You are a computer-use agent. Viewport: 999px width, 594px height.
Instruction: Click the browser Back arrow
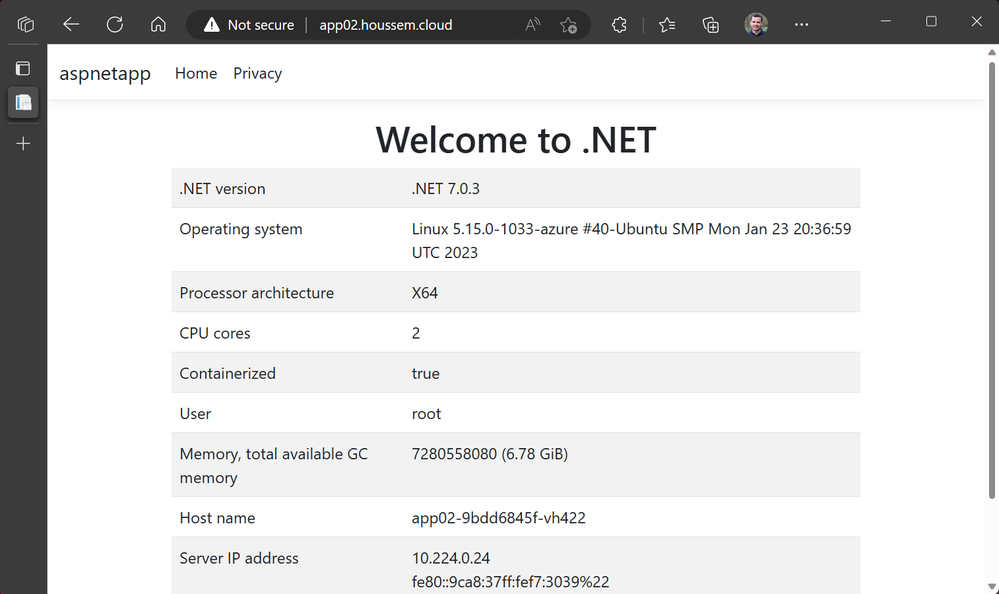(x=71, y=25)
